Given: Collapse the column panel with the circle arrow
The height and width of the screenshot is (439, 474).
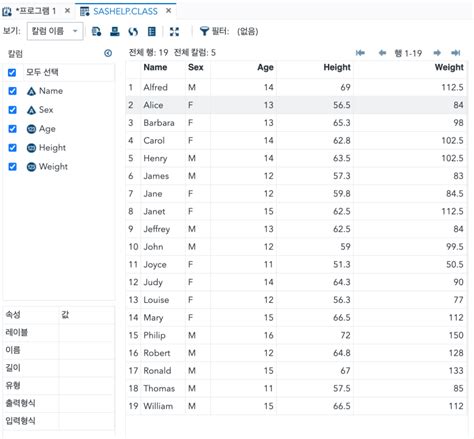Looking at the screenshot, I should pyautogui.click(x=108, y=53).
